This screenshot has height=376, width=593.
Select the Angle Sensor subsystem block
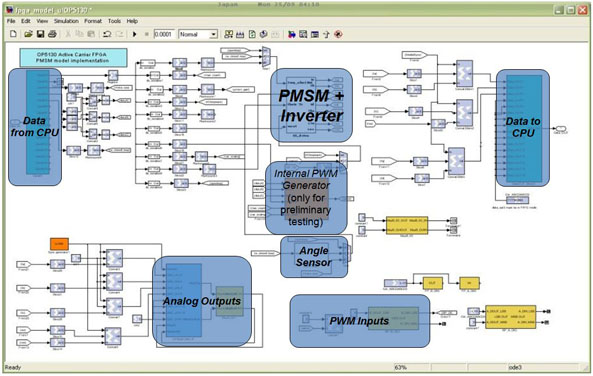click(x=314, y=256)
